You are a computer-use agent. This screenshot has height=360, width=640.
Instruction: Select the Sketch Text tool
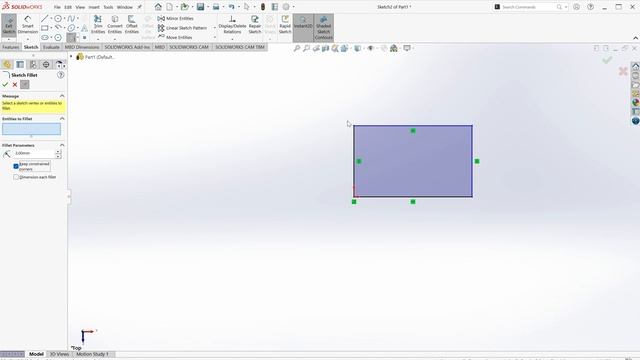[84, 28]
